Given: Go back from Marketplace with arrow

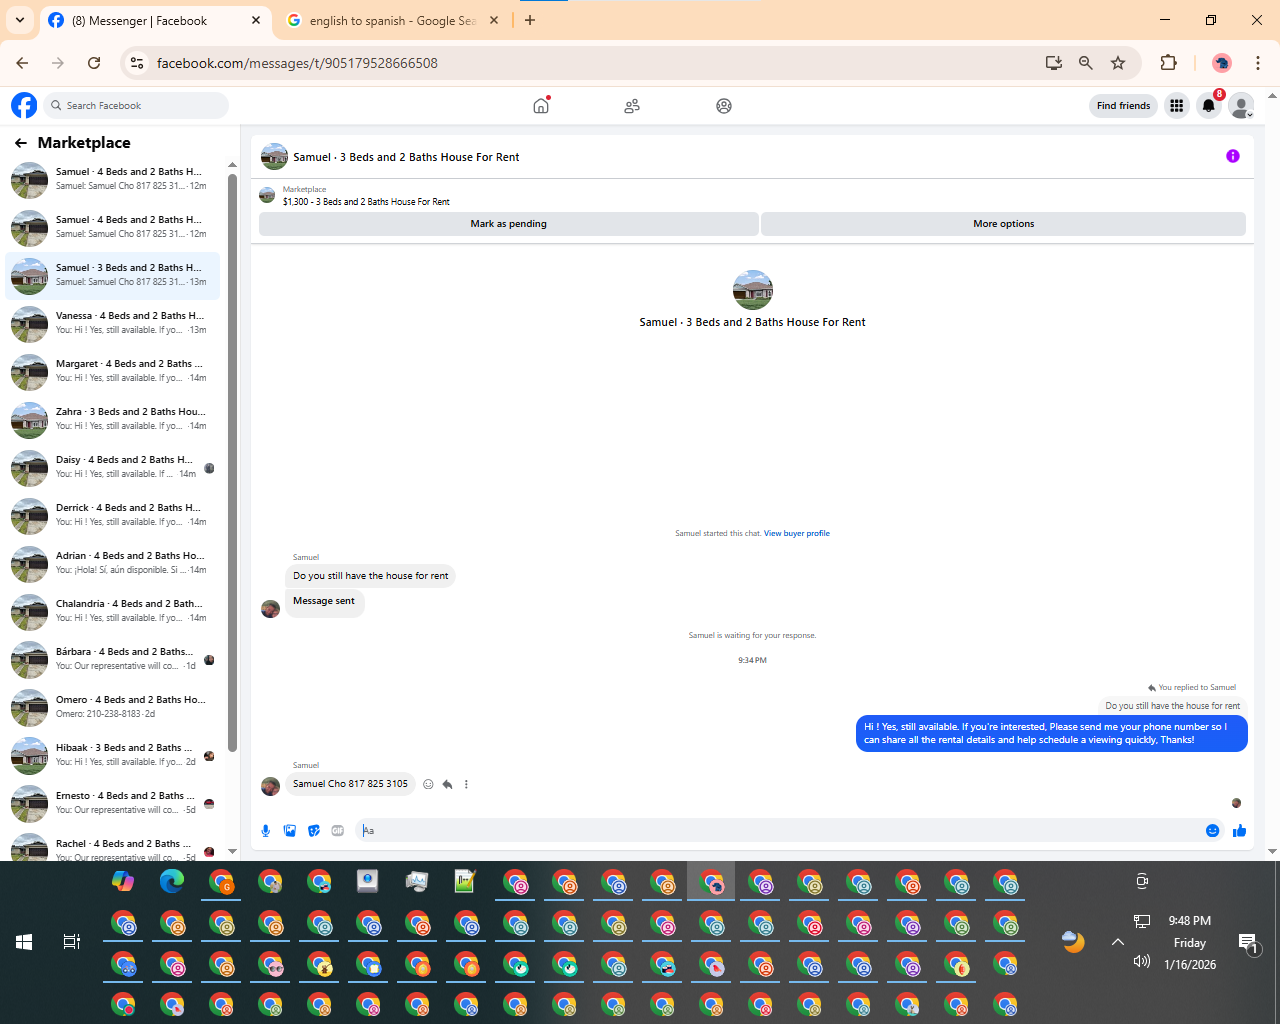Looking at the screenshot, I should pos(21,143).
